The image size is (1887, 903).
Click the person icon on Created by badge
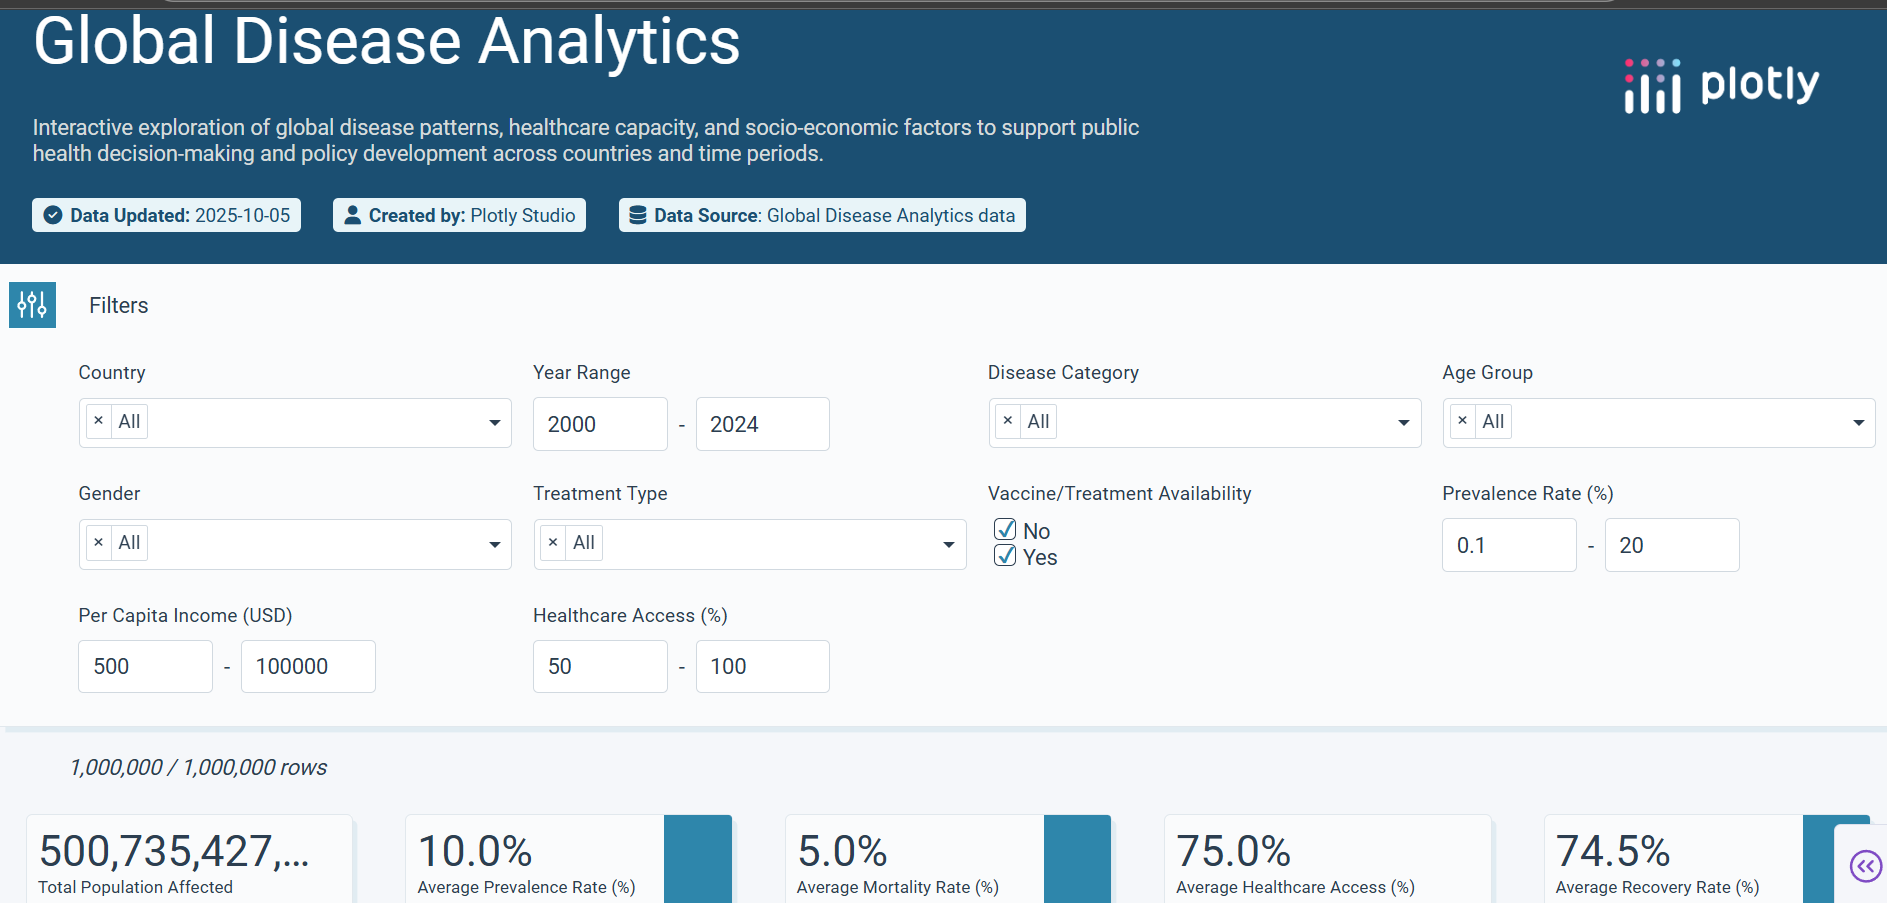[352, 214]
